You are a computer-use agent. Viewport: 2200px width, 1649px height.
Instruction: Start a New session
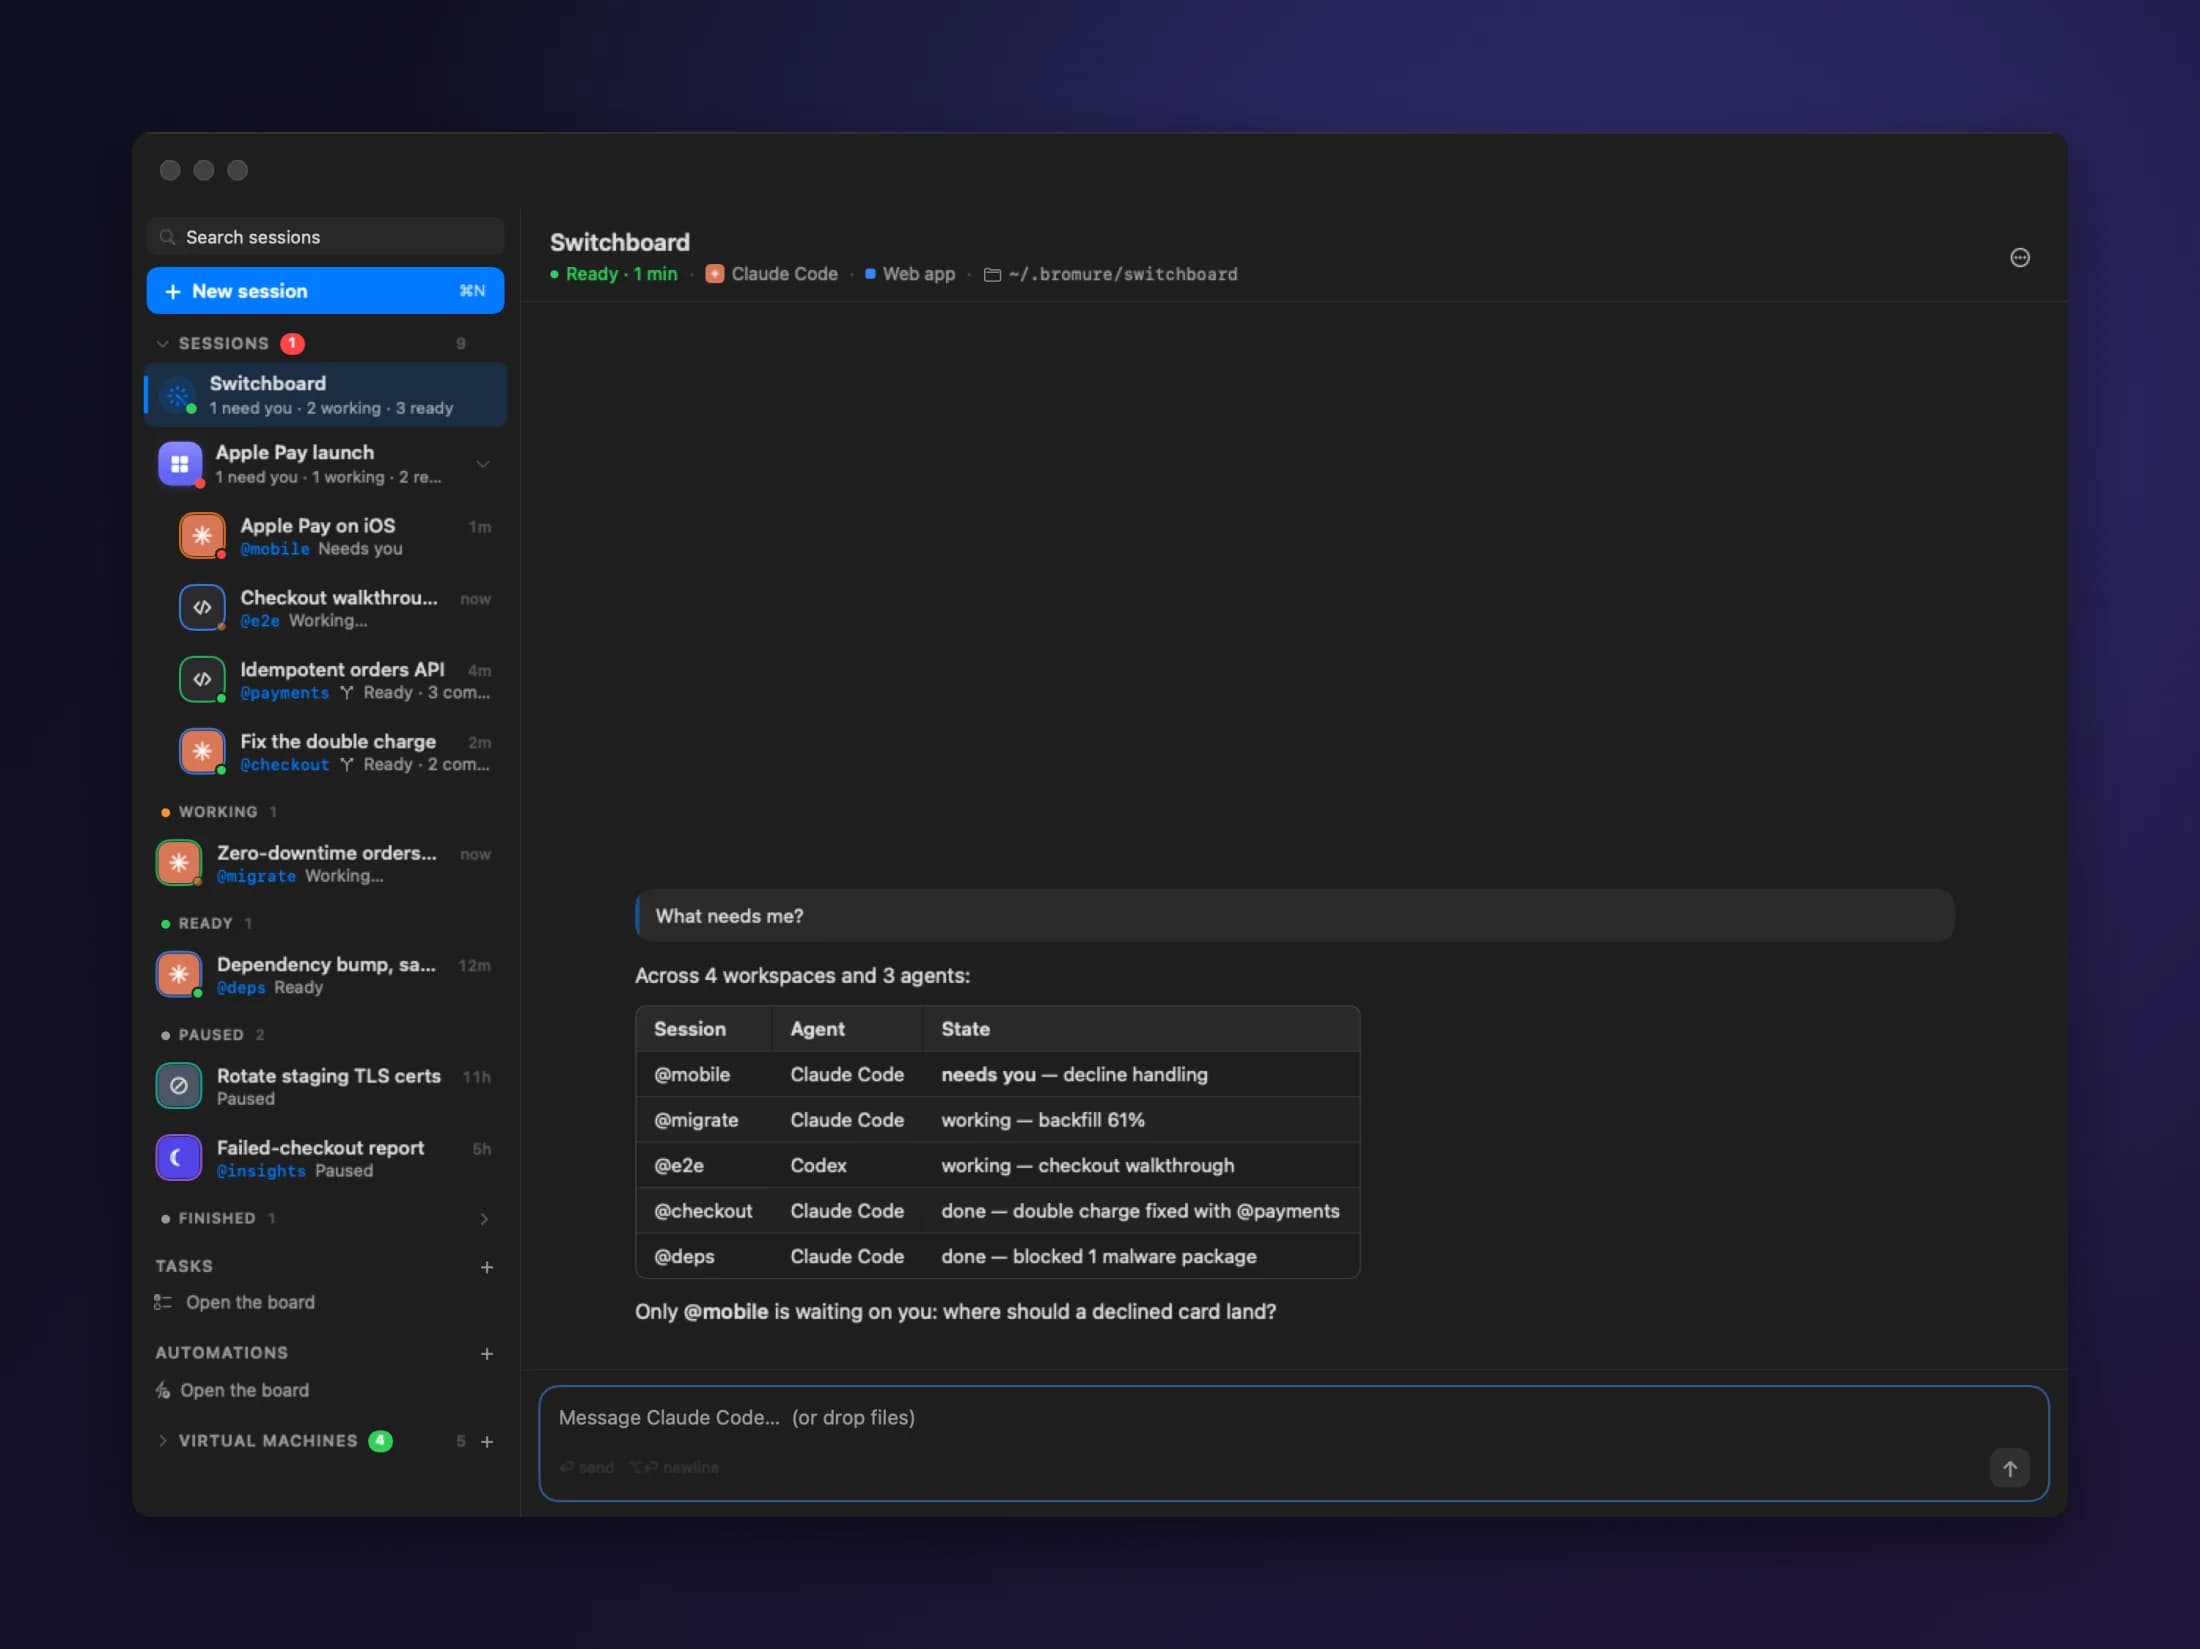coord(325,291)
